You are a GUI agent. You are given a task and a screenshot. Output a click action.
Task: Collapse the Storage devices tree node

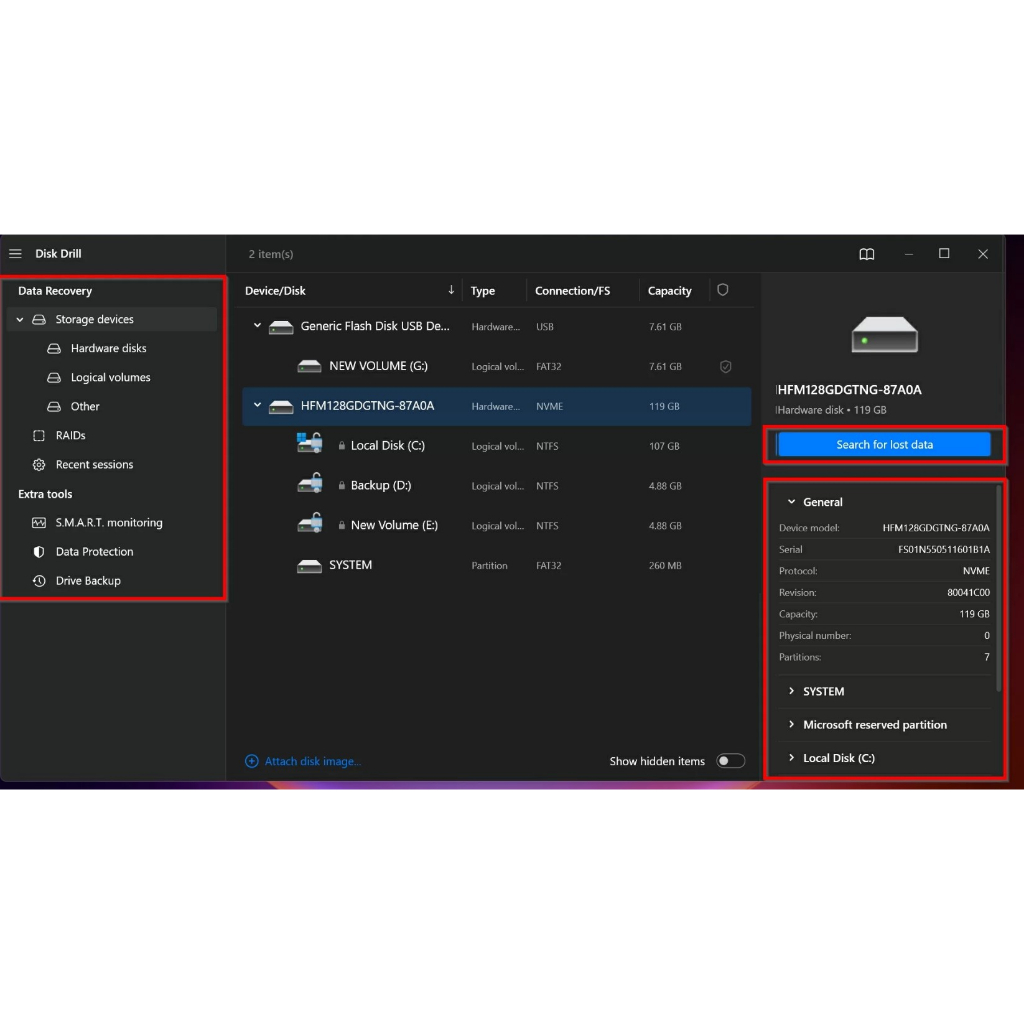[x=20, y=320]
